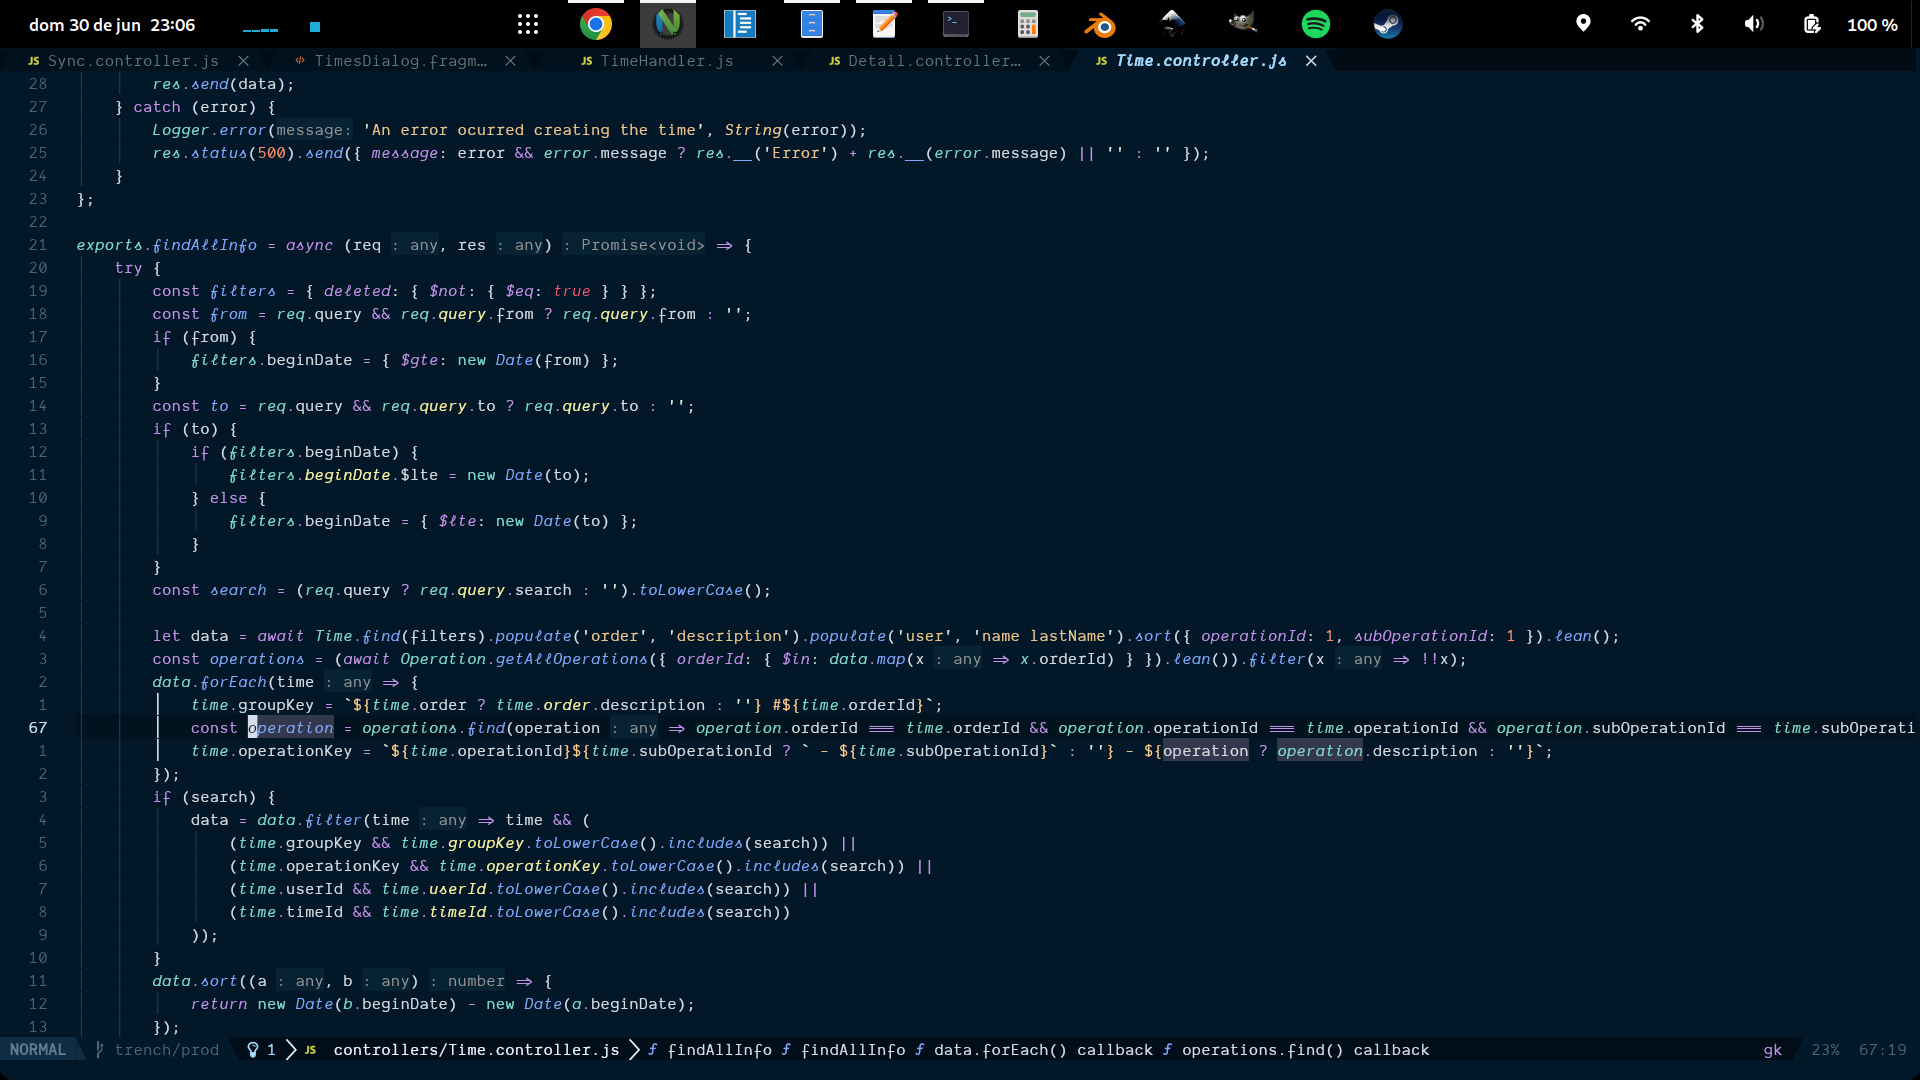Screen dimensions: 1920x1080
Task: Open the text editor notepad icon
Action: click(884, 24)
